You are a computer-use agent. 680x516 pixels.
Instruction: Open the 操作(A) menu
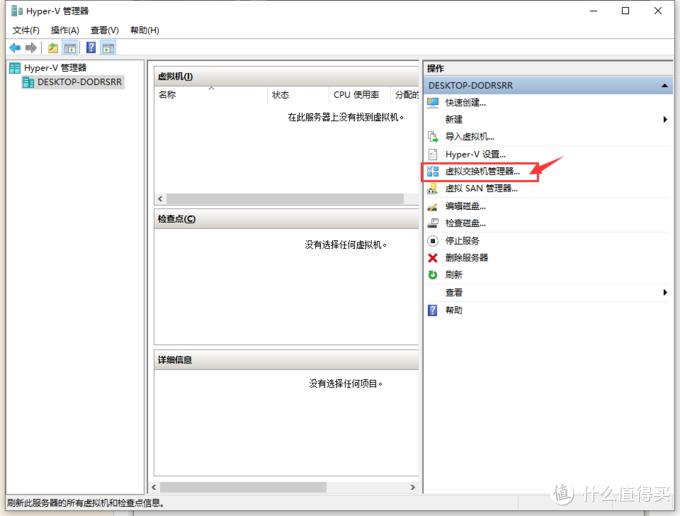click(65, 30)
